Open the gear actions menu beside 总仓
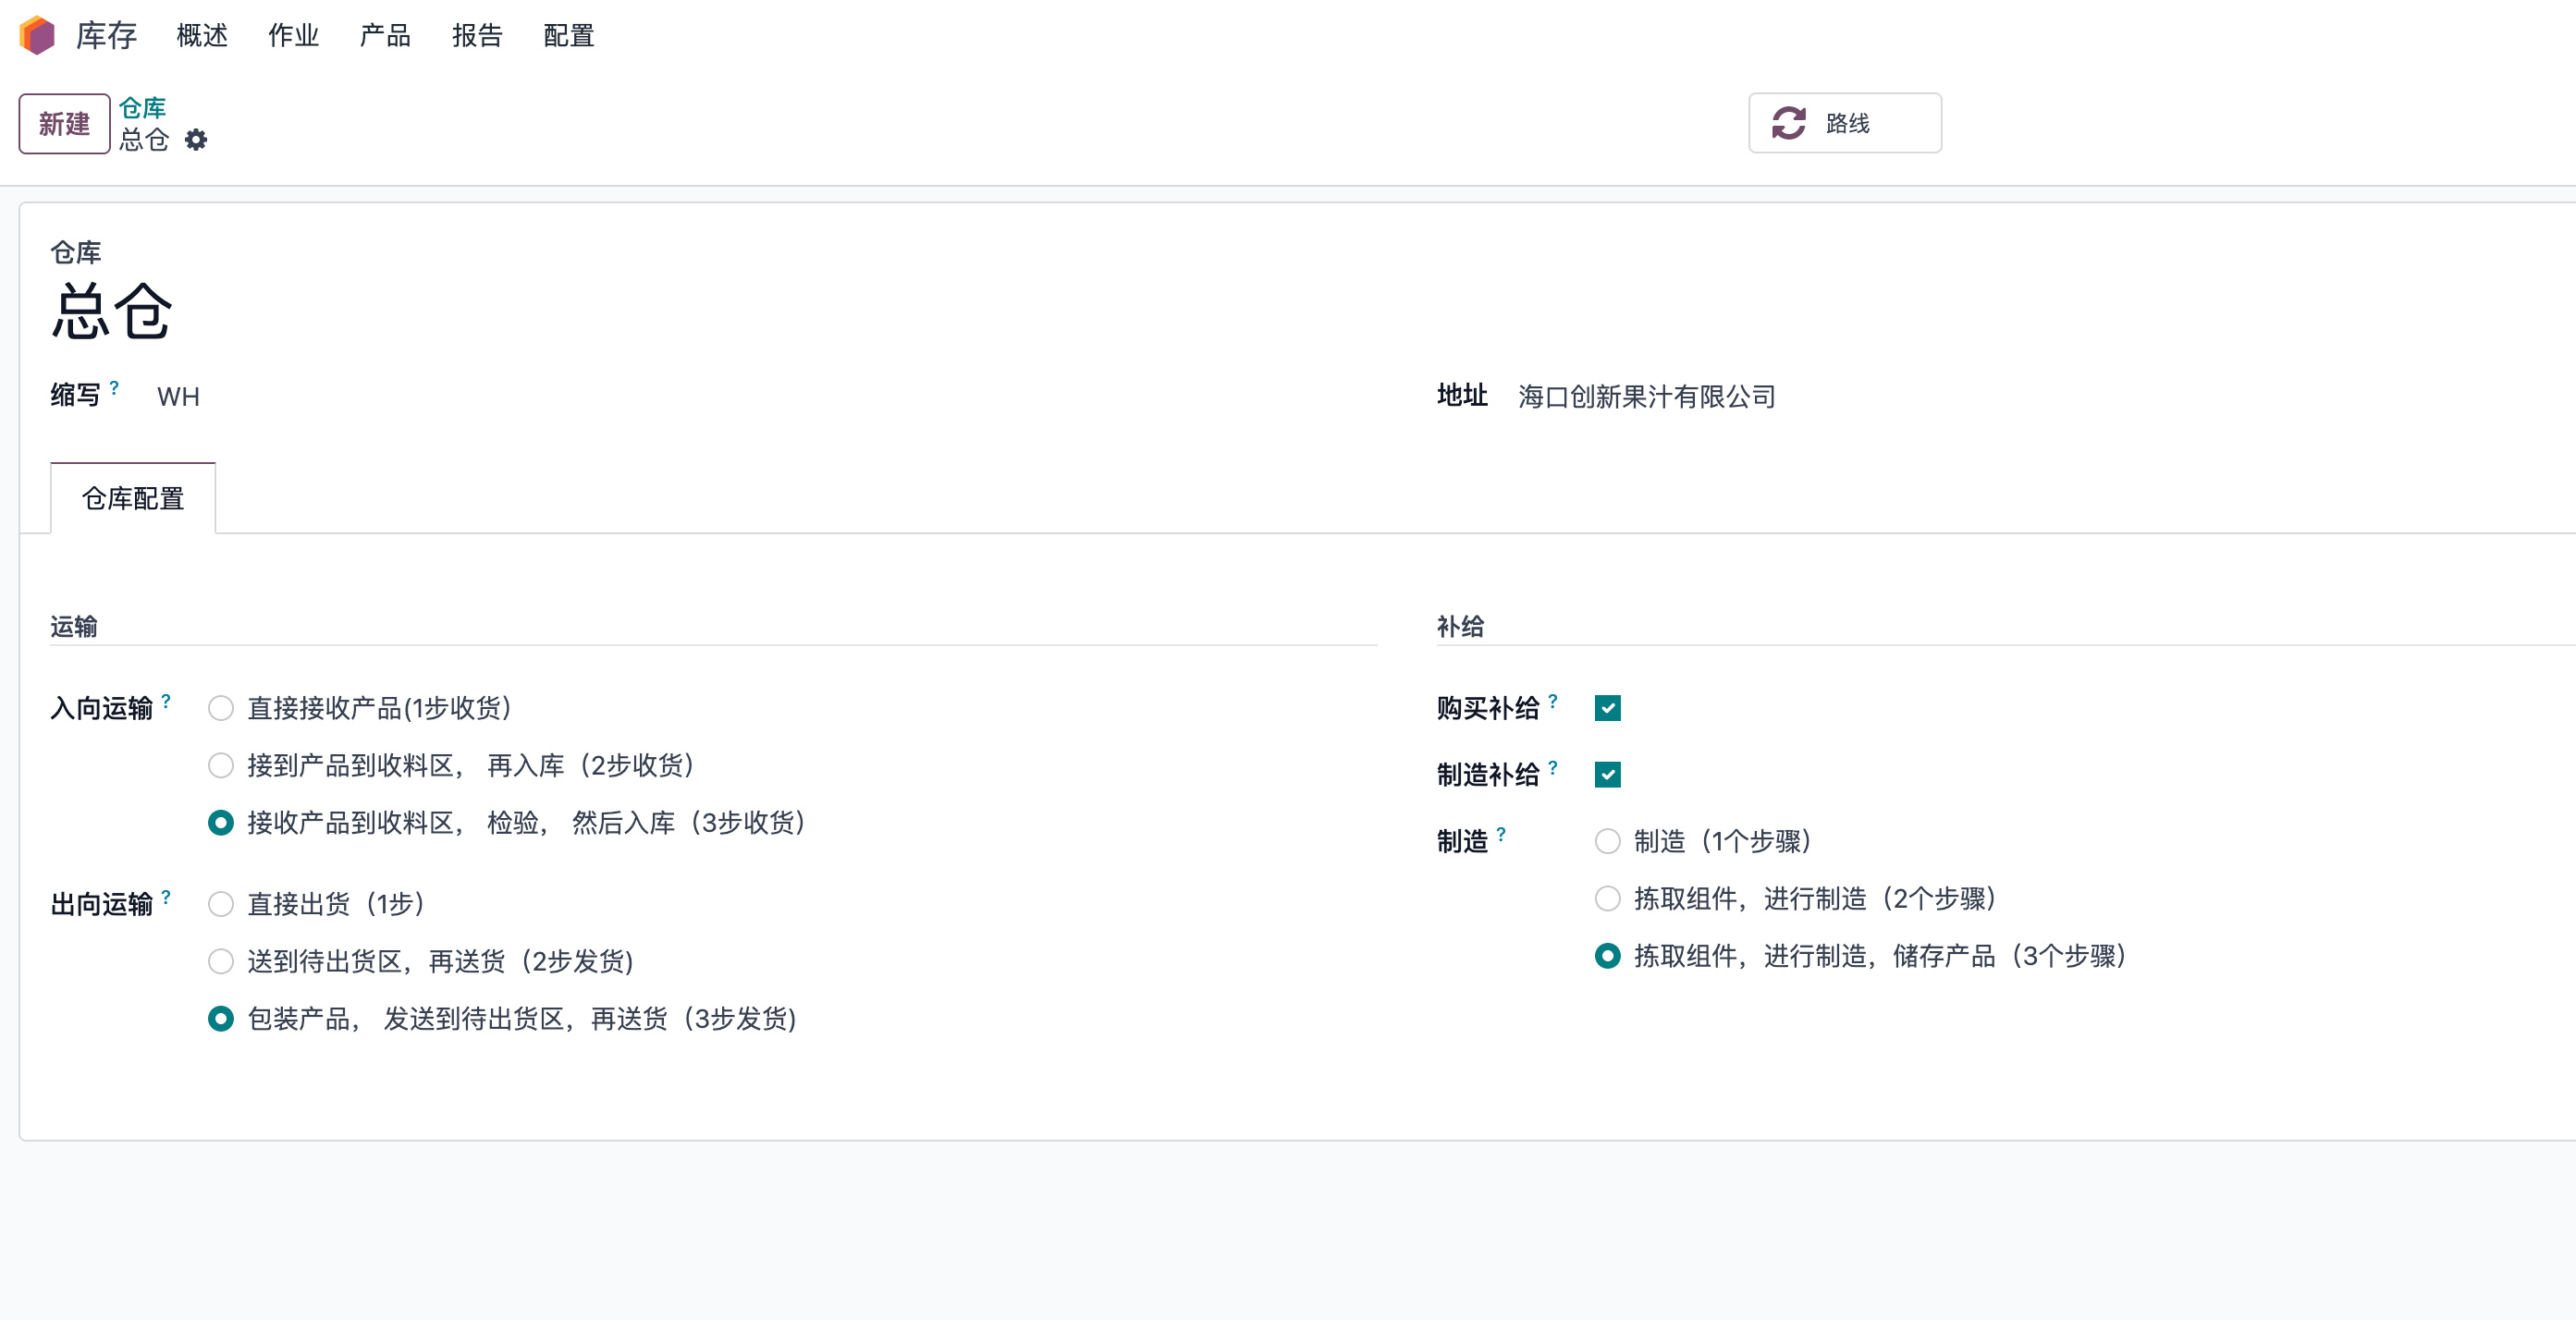This screenshot has height=1320, width=2576. (196, 140)
